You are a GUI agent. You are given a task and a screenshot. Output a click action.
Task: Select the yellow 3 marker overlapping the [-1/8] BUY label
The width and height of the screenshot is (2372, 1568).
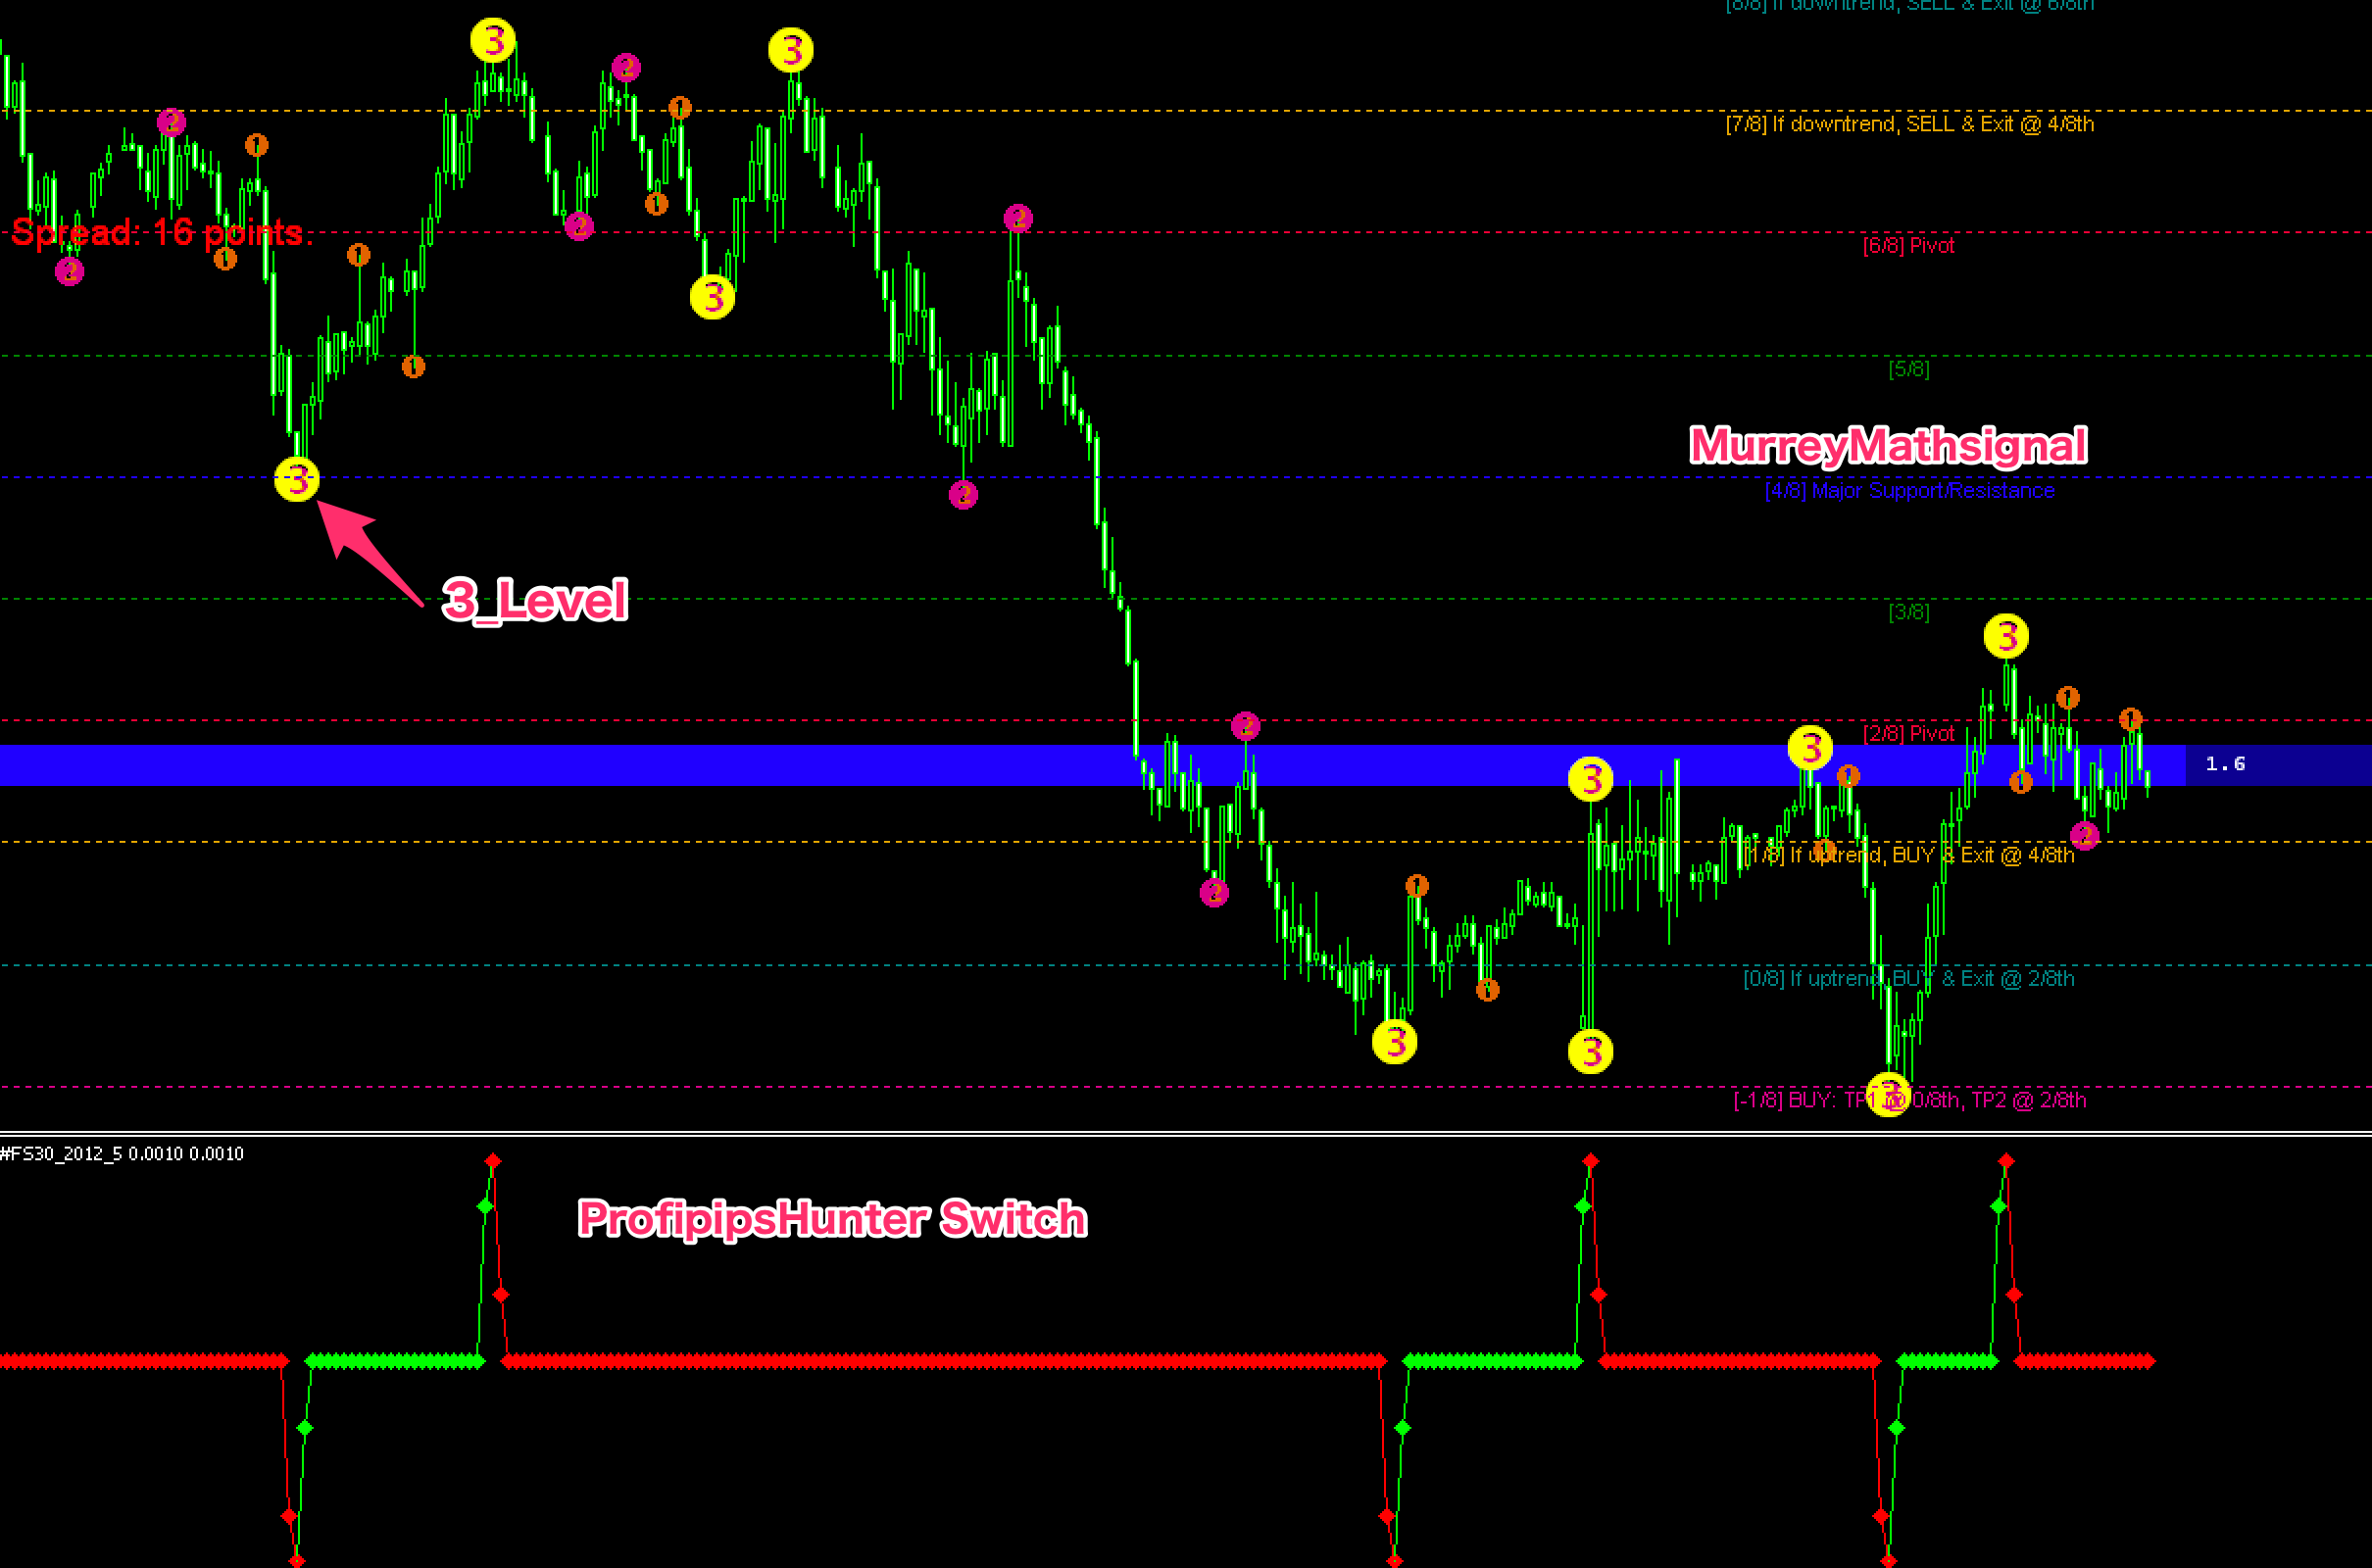[x=1889, y=1094]
